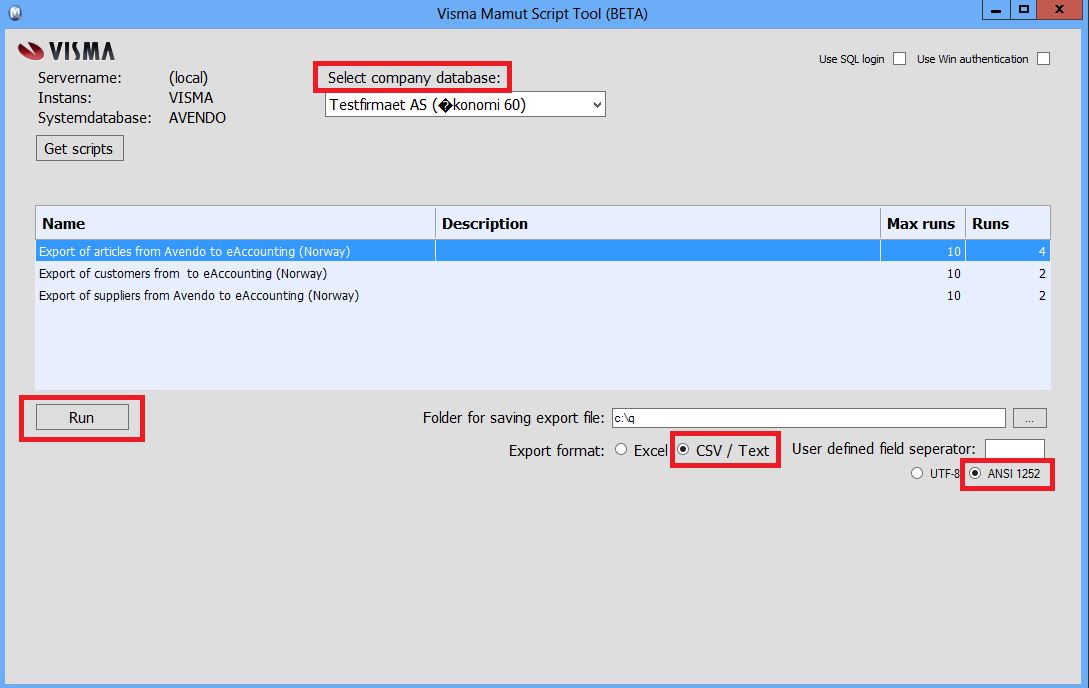Minimize the Script Tool window

point(996,10)
